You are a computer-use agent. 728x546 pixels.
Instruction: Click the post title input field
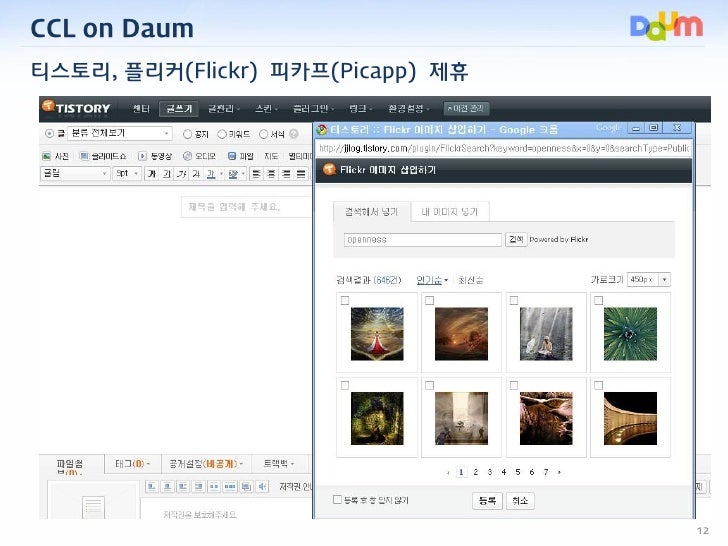pyautogui.click(x=246, y=207)
